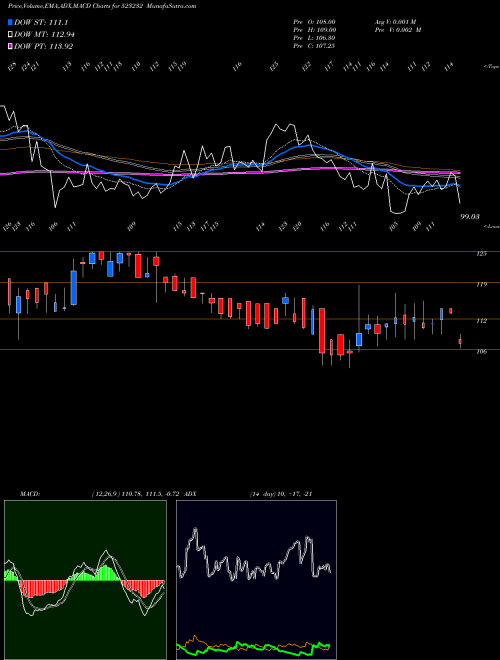Click the 'ADX' panel heading
This screenshot has height=660, width=500.
192,494
